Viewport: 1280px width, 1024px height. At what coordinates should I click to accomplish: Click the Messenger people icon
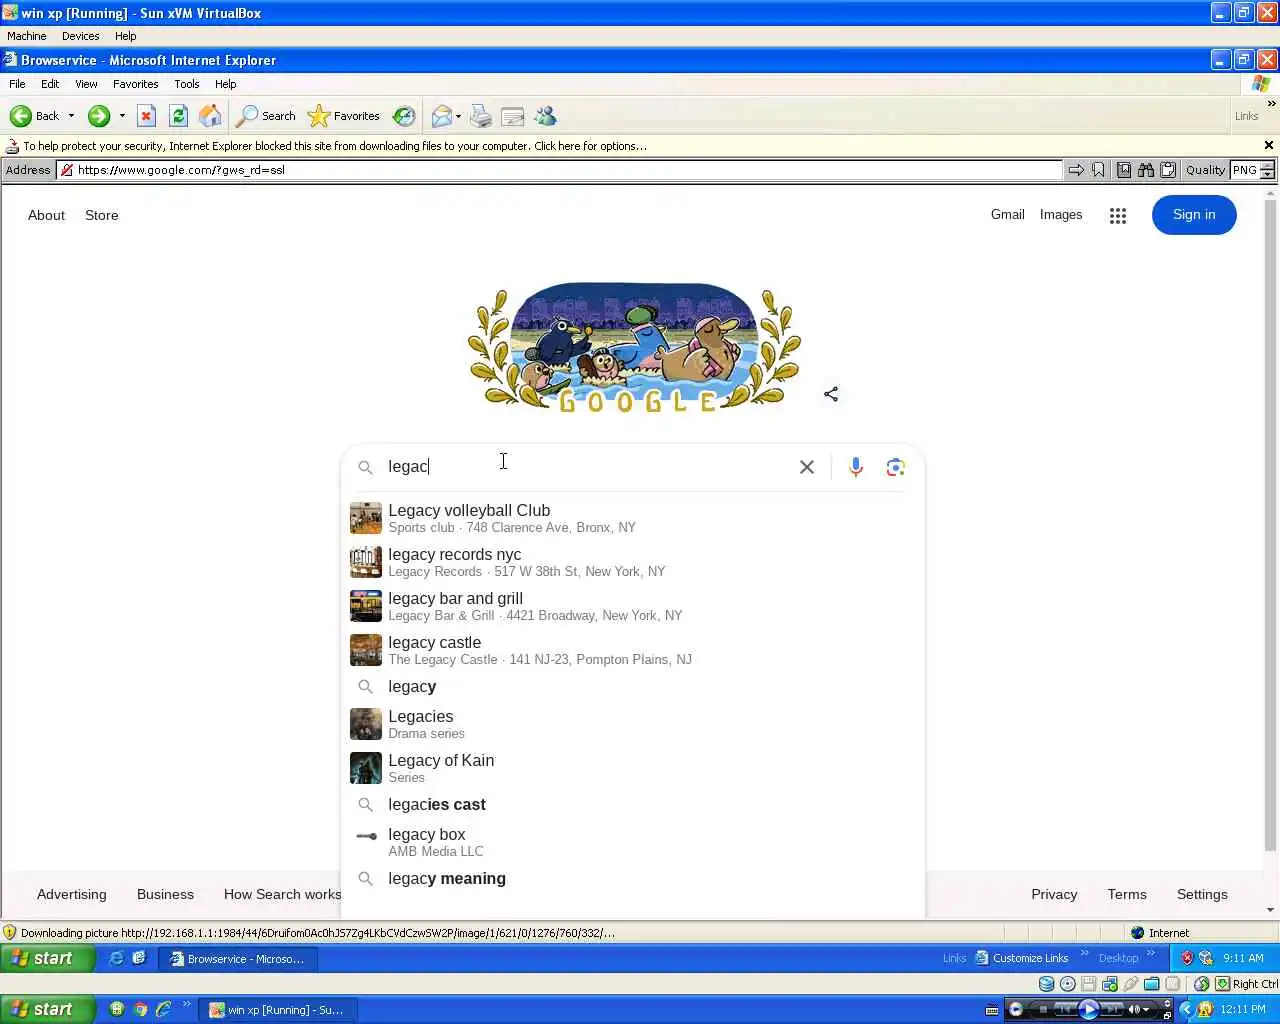click(x=545, y=116)
